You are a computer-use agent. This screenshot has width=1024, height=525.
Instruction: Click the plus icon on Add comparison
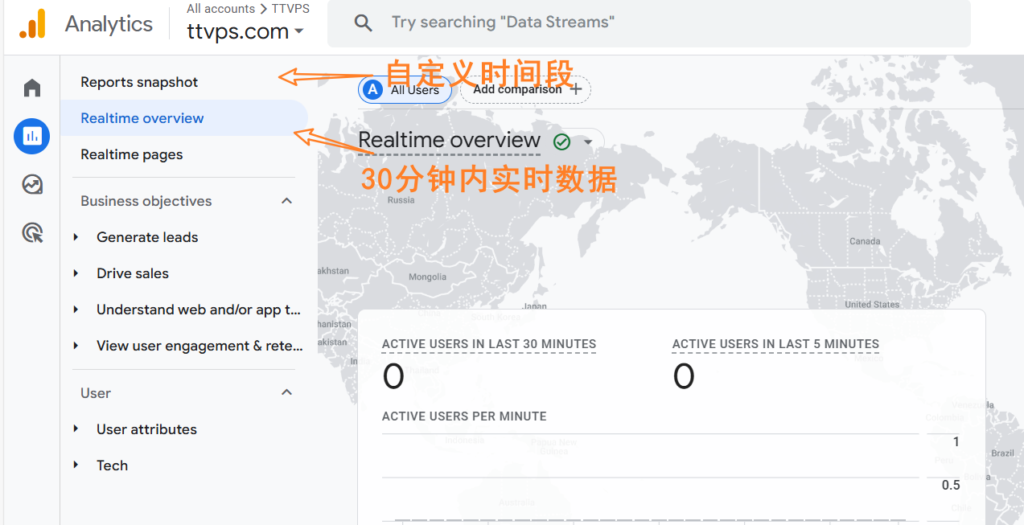click(x=575, y=90)
